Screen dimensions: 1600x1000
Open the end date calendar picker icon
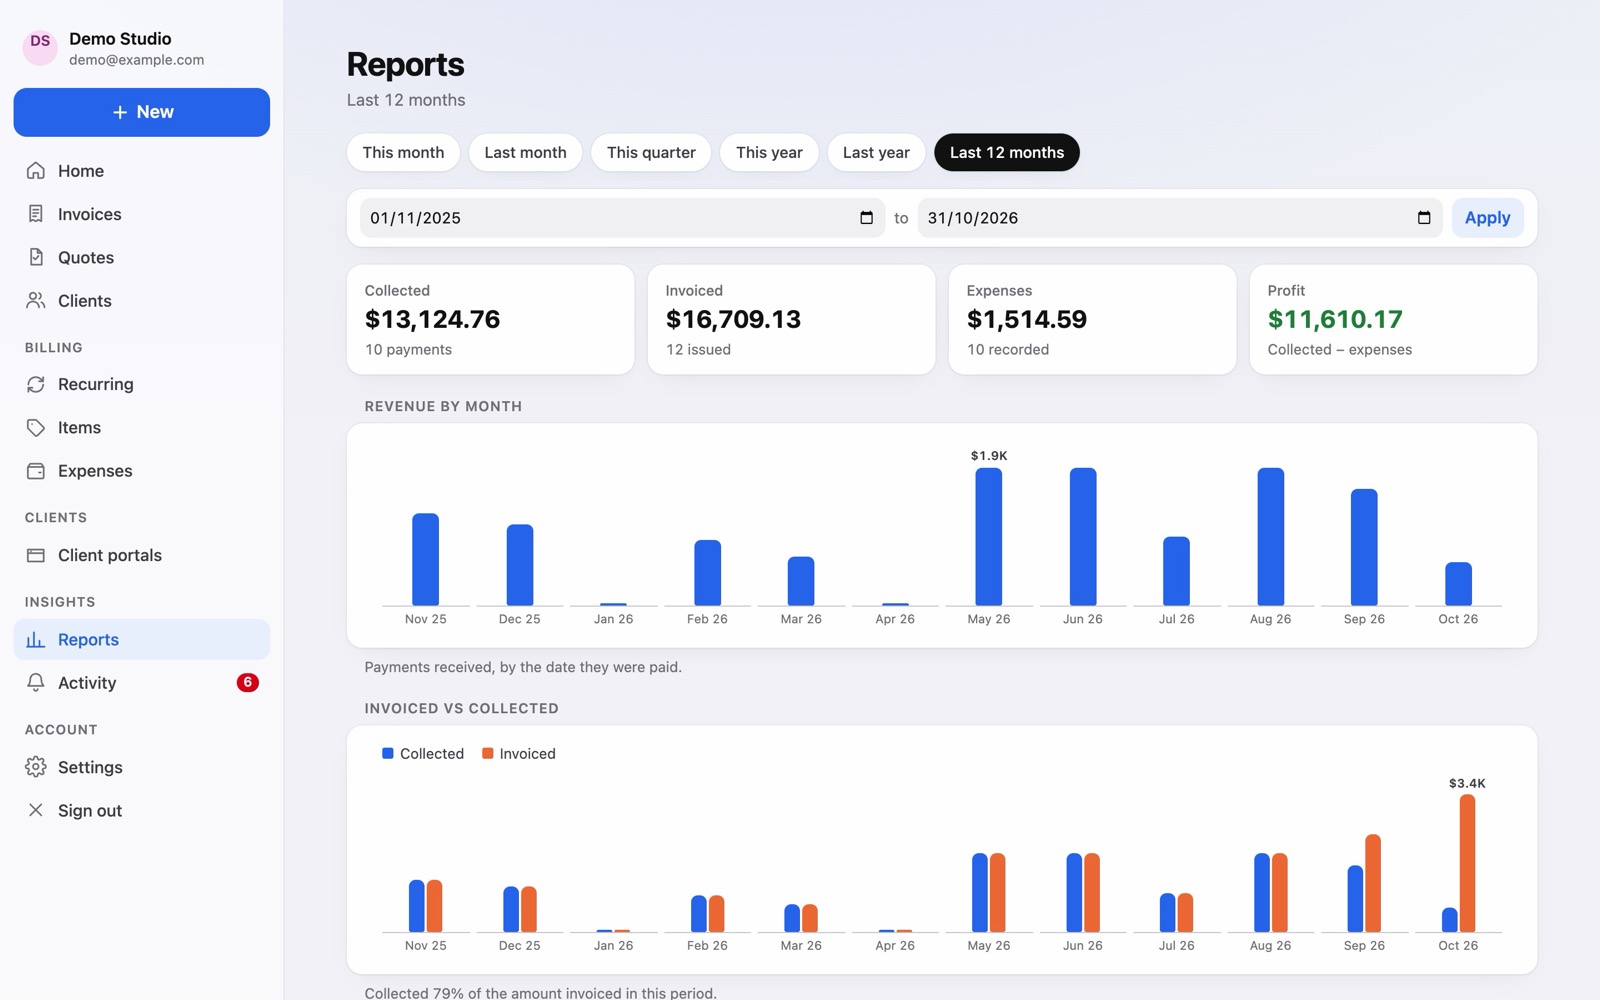click(x=1424, y=218)
